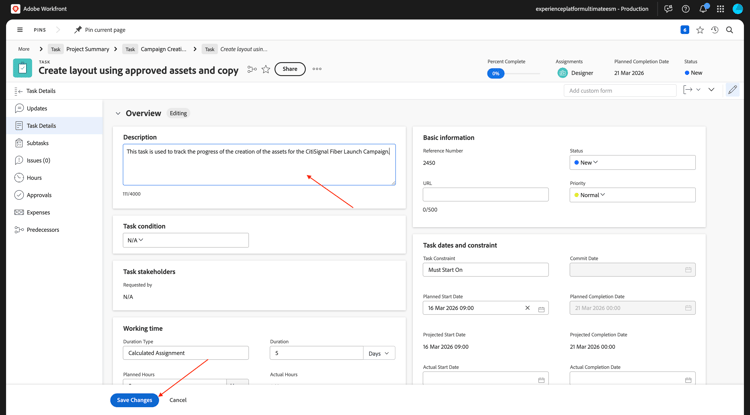This screenshot has width=750, height=415.
Task: Open the main hamburger menu
Action: pyautogui.click(x=20, y=30)
